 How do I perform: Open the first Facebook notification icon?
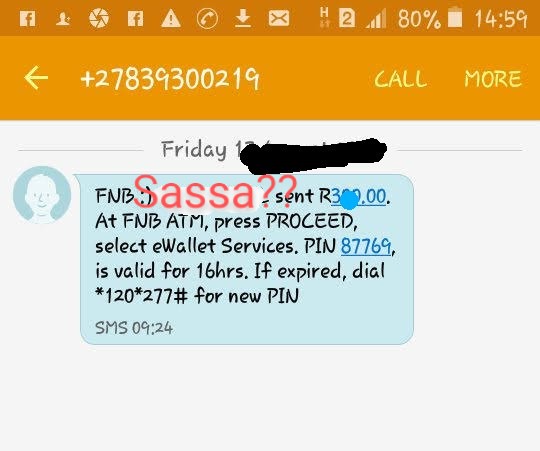28,18
